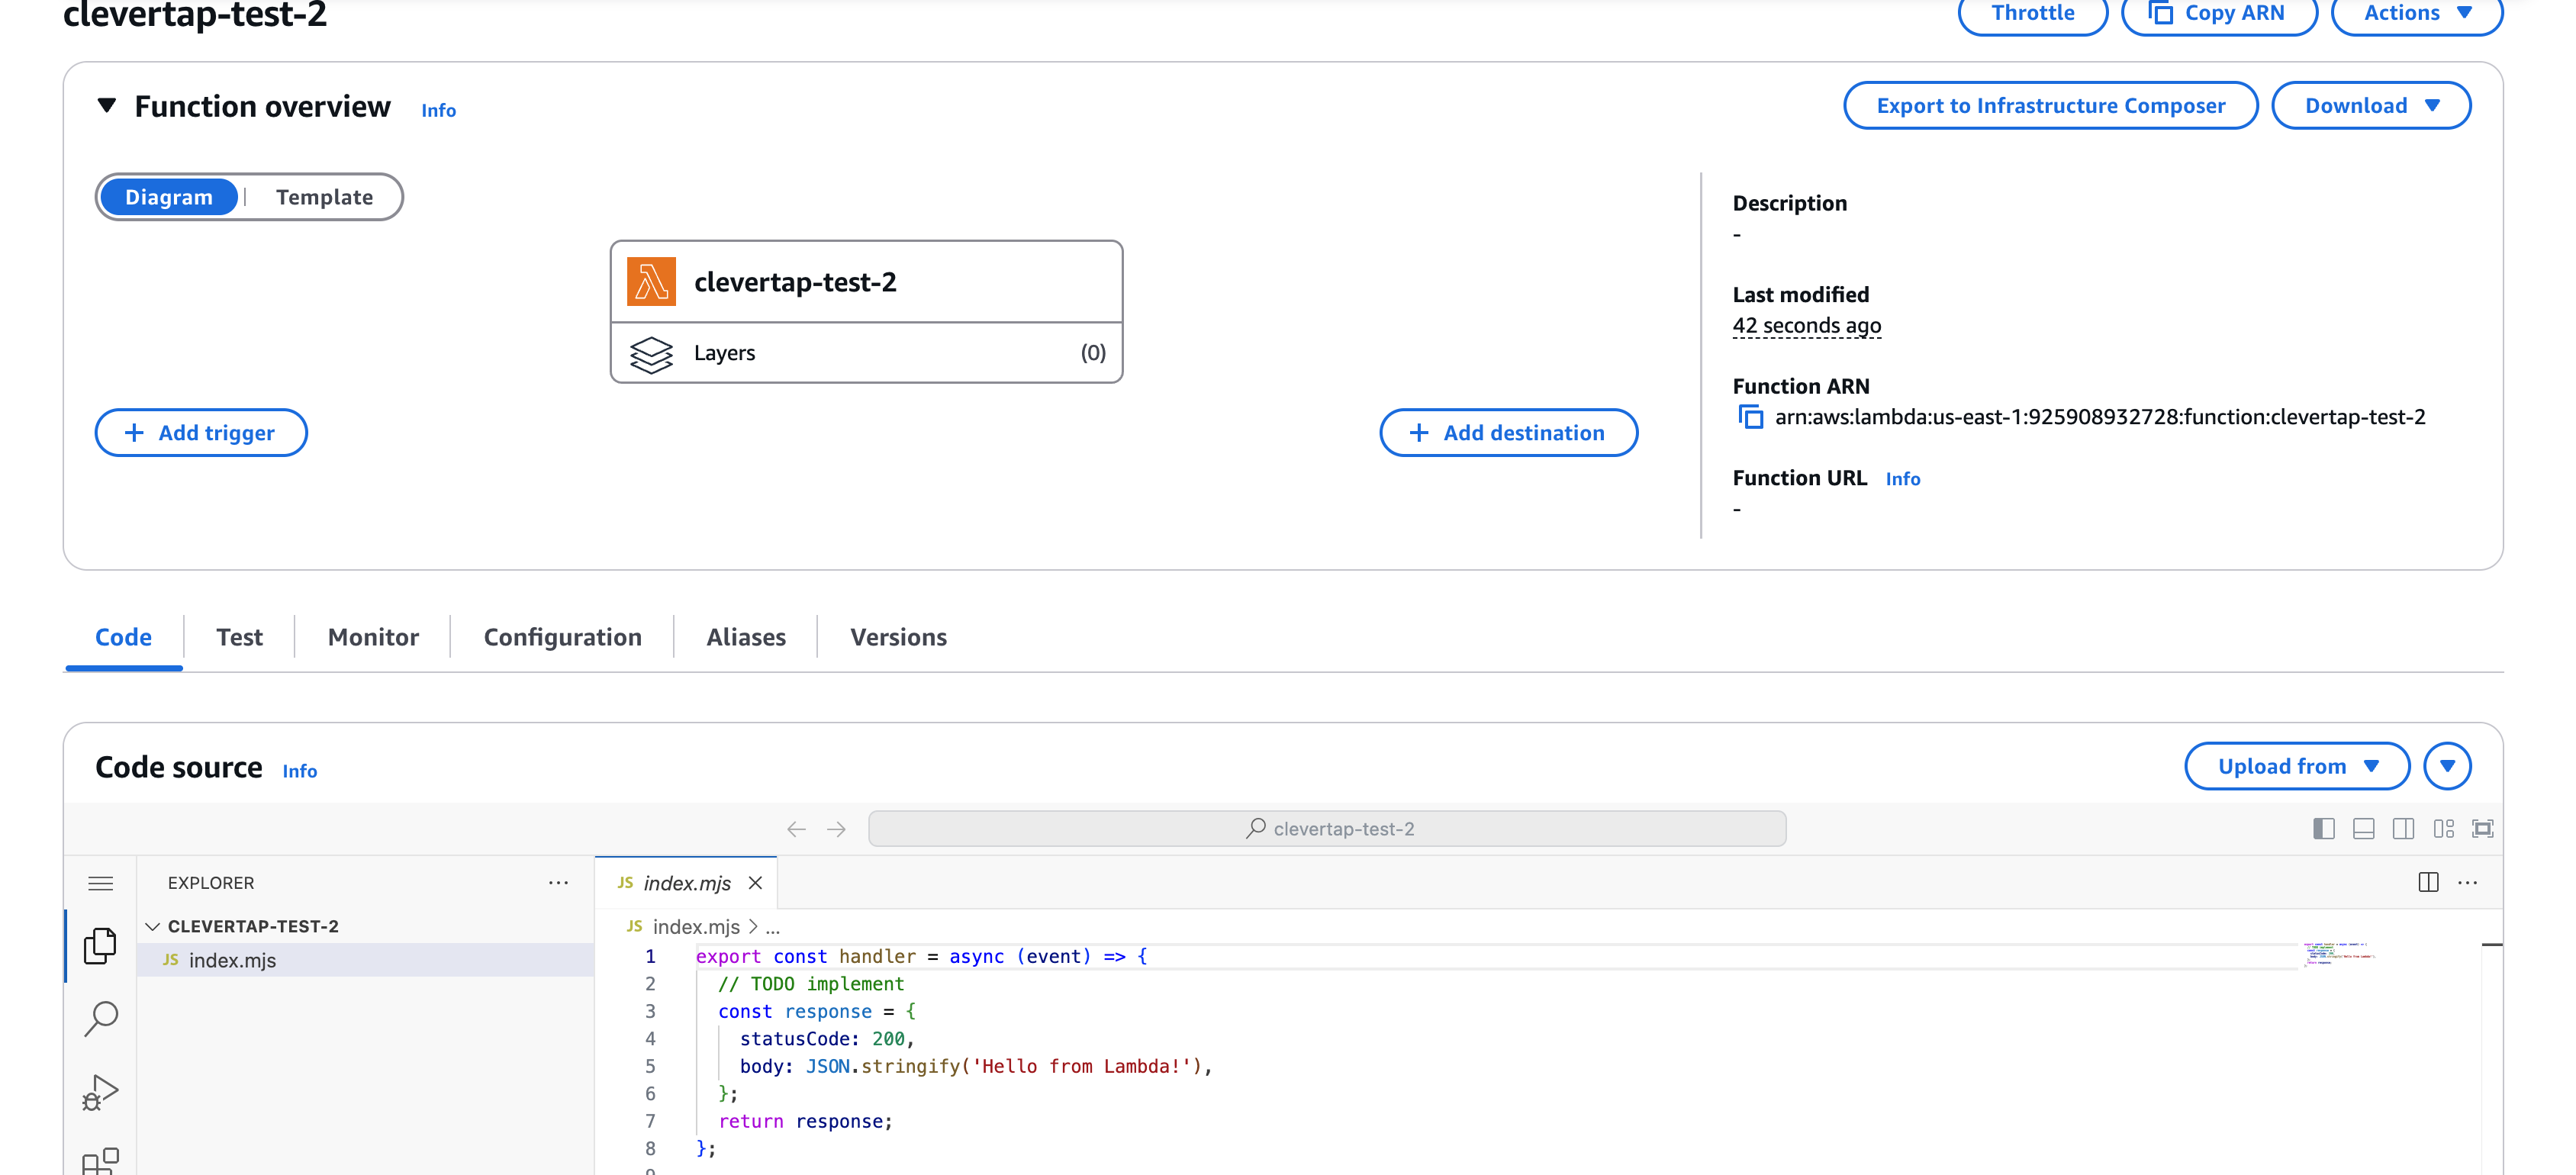Navigate back with the left arrow
This screenshot has height=1175, width=2576.
click(x=796, y=828)
